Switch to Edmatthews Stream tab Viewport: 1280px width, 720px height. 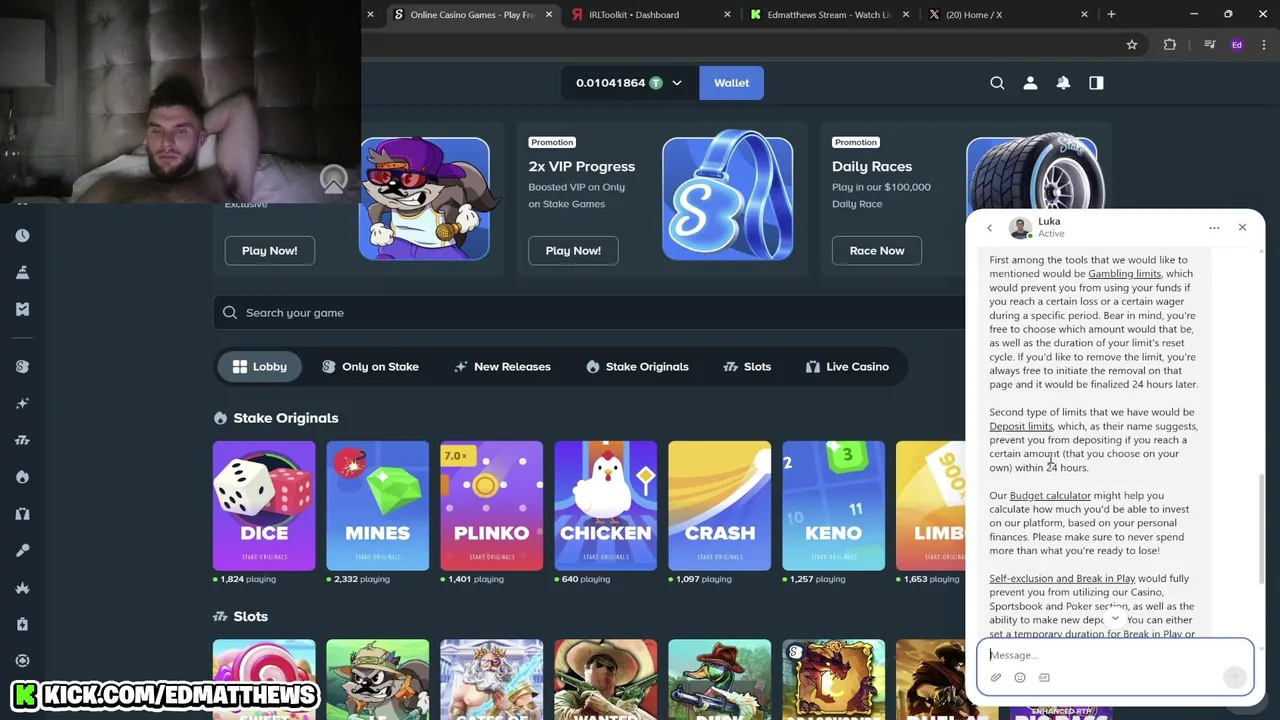(829, 15)
